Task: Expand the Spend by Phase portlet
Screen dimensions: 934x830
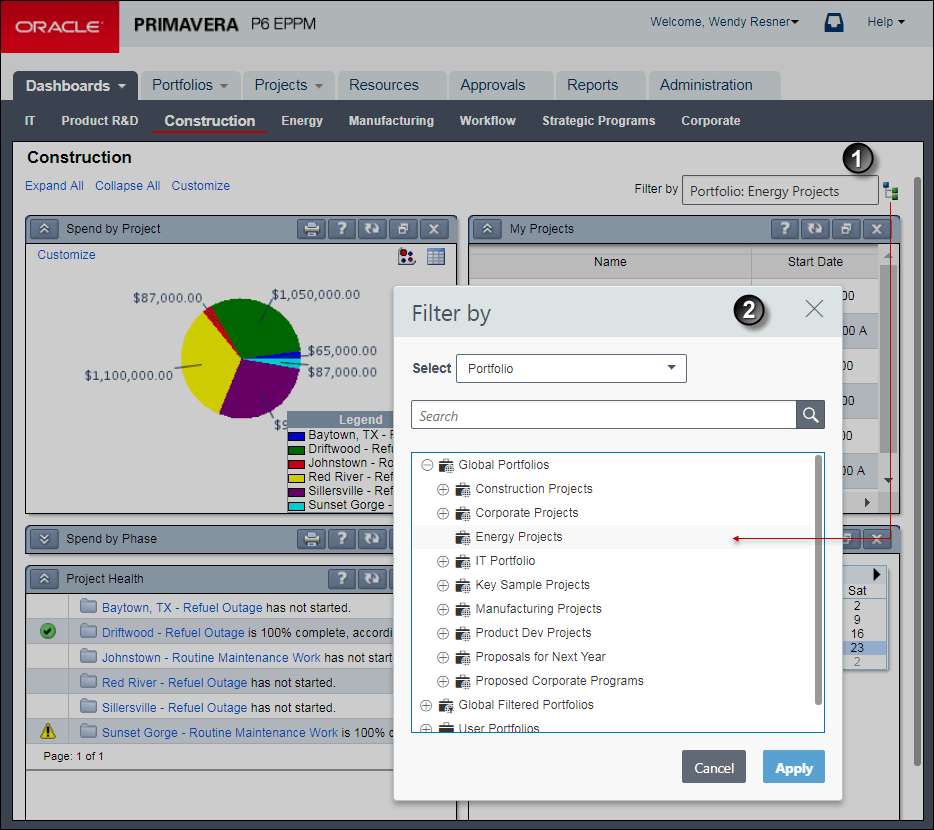Action: pyautogui.click(x=45, y=539)
